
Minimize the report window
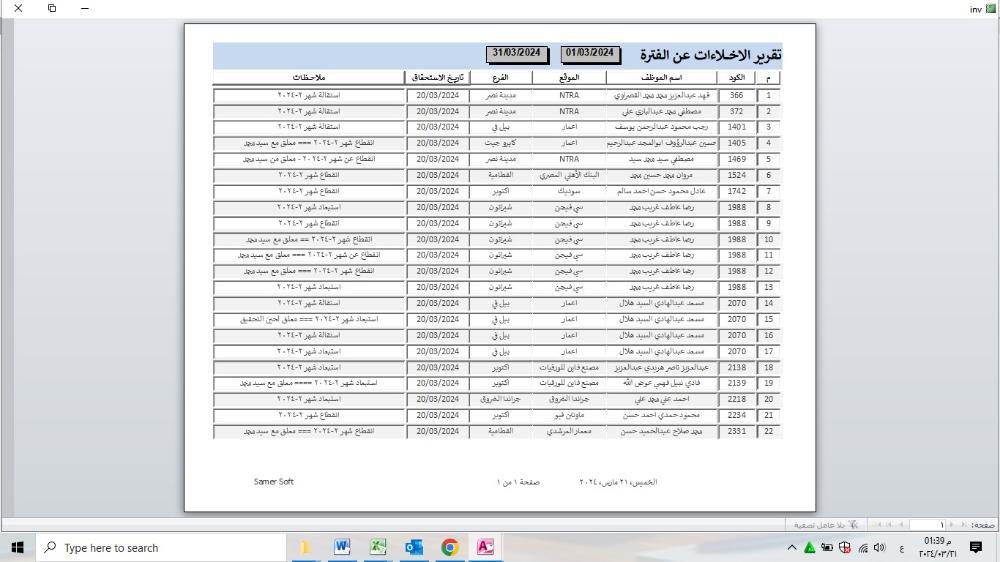pyautogui.click(x=85, y=8)
